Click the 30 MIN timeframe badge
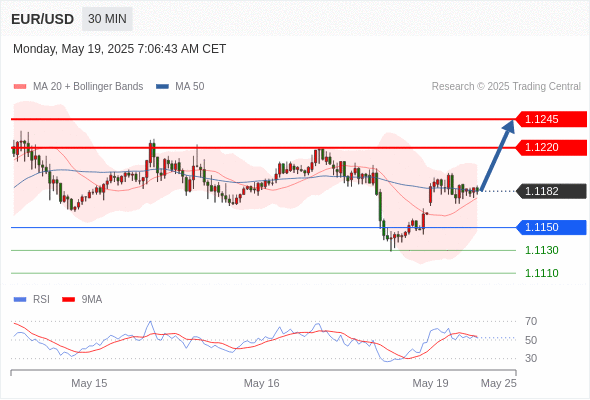The width and height of the screenshot is (590, 400). tap(107, 19)
